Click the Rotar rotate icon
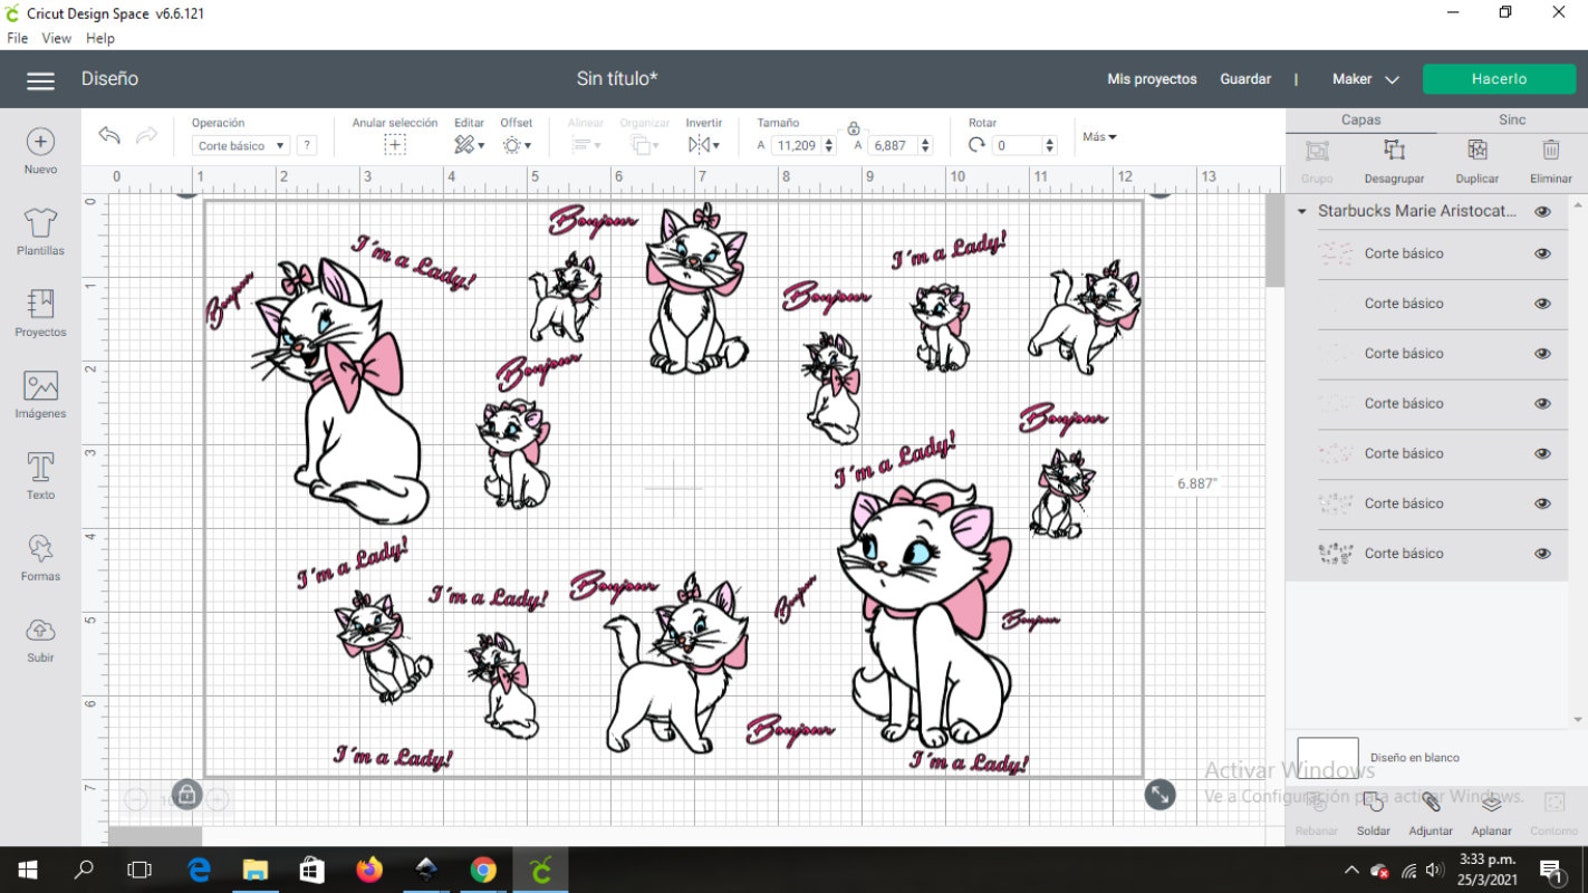 point(976,145)
